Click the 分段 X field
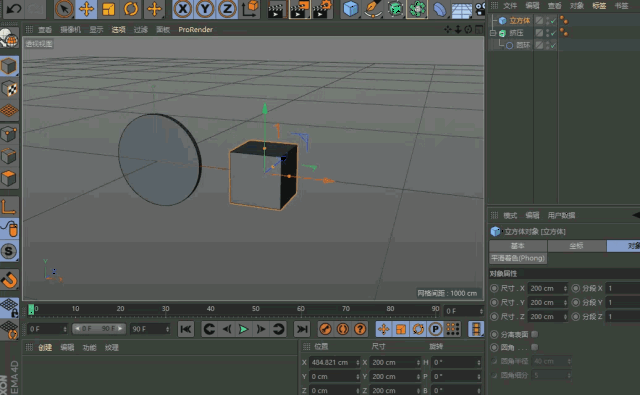This screenshot has height=395, width=640. click(x=622, y=288)
